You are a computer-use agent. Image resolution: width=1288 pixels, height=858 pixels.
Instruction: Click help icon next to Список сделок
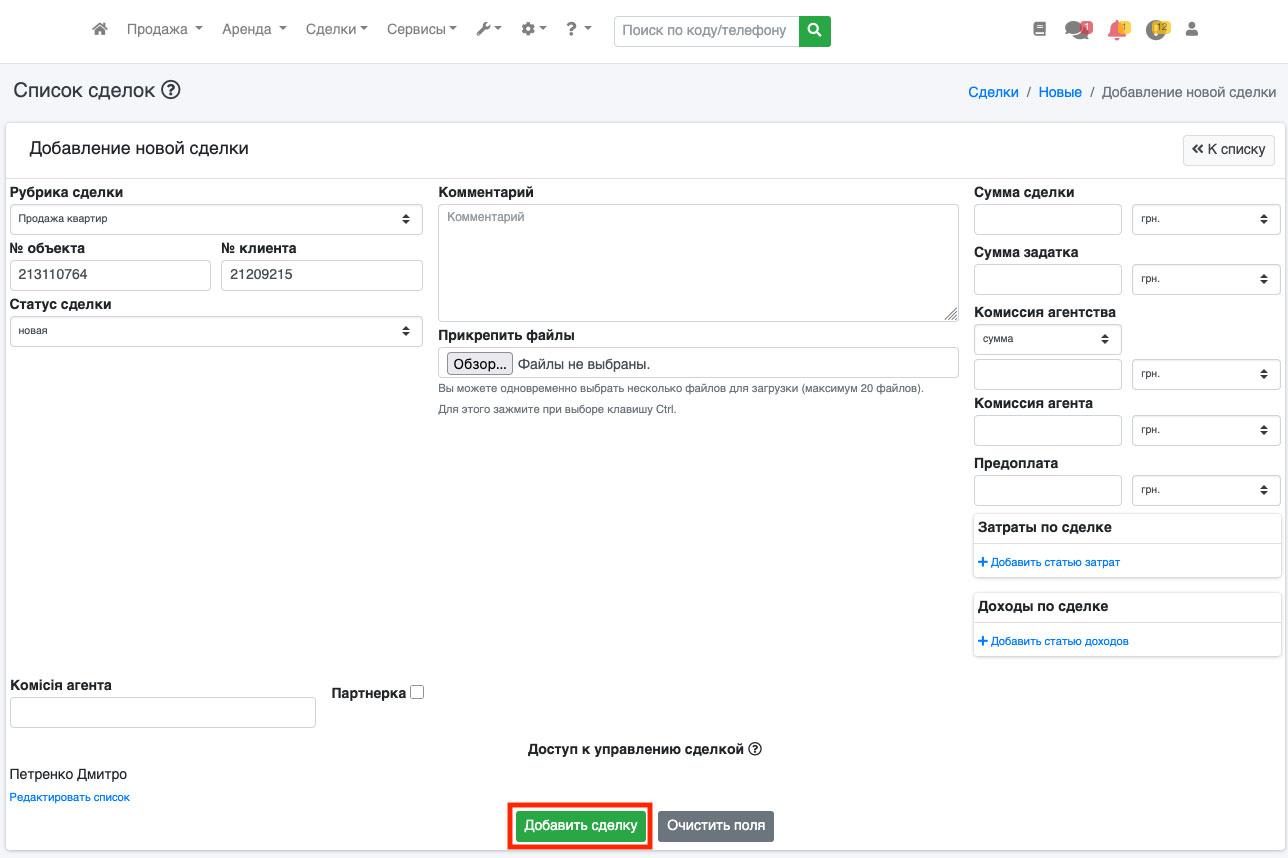coord(171,91)
